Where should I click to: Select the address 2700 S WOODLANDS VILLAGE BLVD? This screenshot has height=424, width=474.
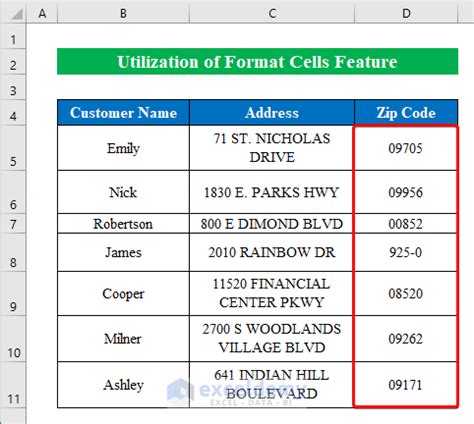(272, 339)
